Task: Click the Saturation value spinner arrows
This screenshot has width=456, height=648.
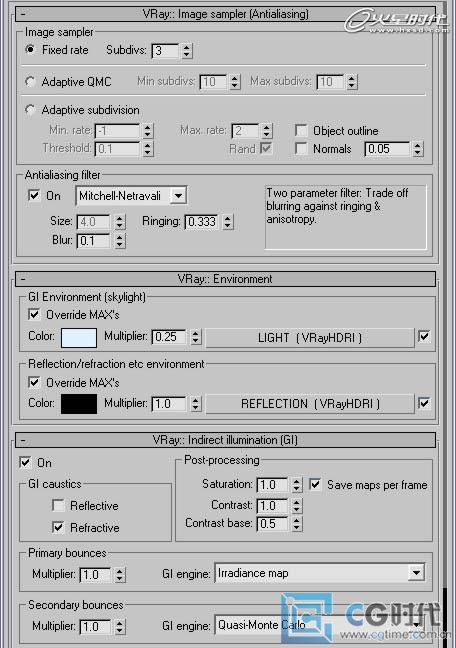Action: tap(296, 484)
